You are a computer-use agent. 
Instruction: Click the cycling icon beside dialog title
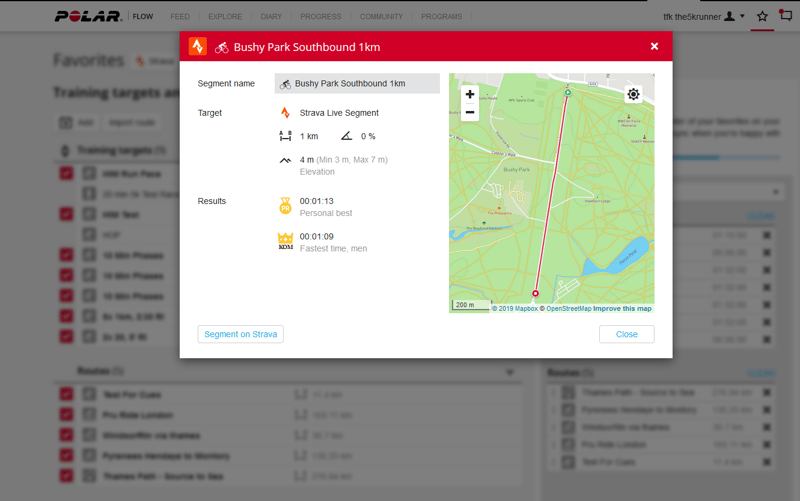(x=221, y=47)
